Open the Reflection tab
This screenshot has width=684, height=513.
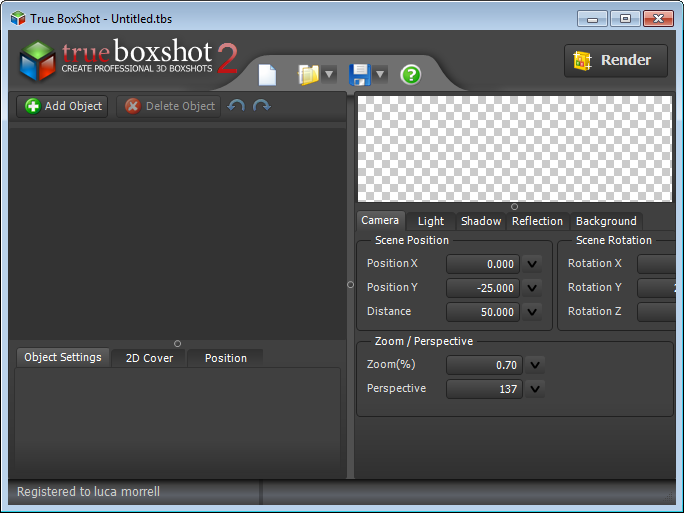coord(537,221)
